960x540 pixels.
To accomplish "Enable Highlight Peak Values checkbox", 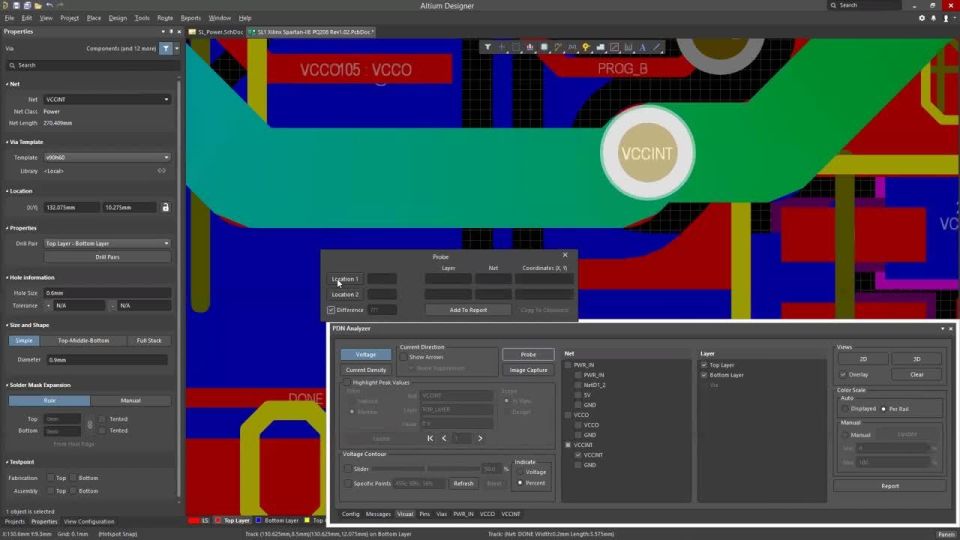I will tap(347, 382).
